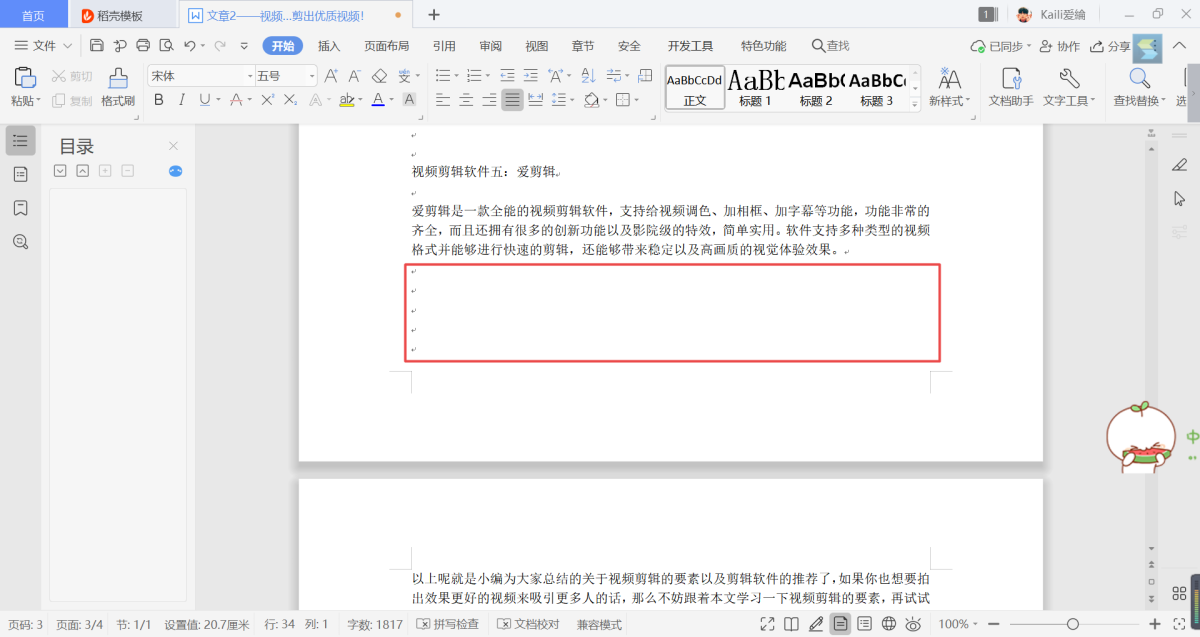Apply superscript formatting
The height and width of the screenshot is (637, 1200).
tap(267, 100)
